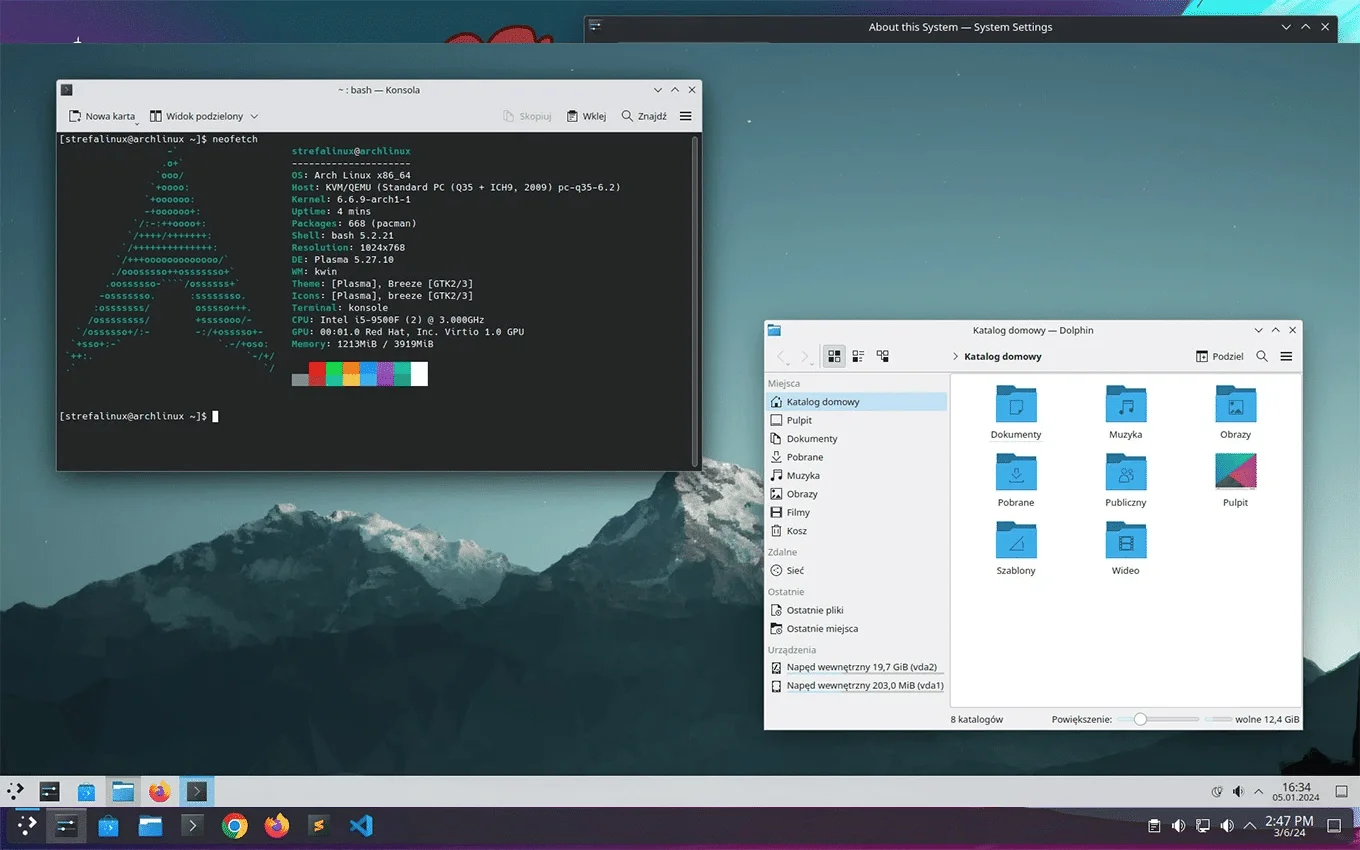The width and height of the screenshot is (1360, 850).
Task: Toggle tree view mode in Dolphin
Action: point(882,356)
